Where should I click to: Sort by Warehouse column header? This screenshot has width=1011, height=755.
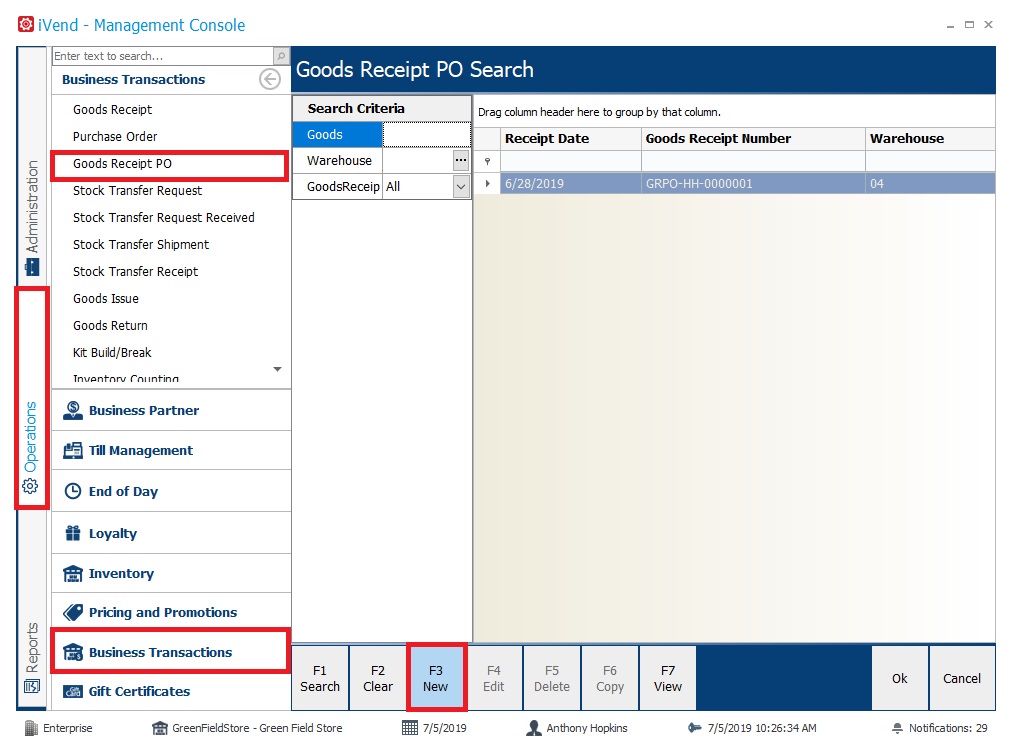coord(930,139)
